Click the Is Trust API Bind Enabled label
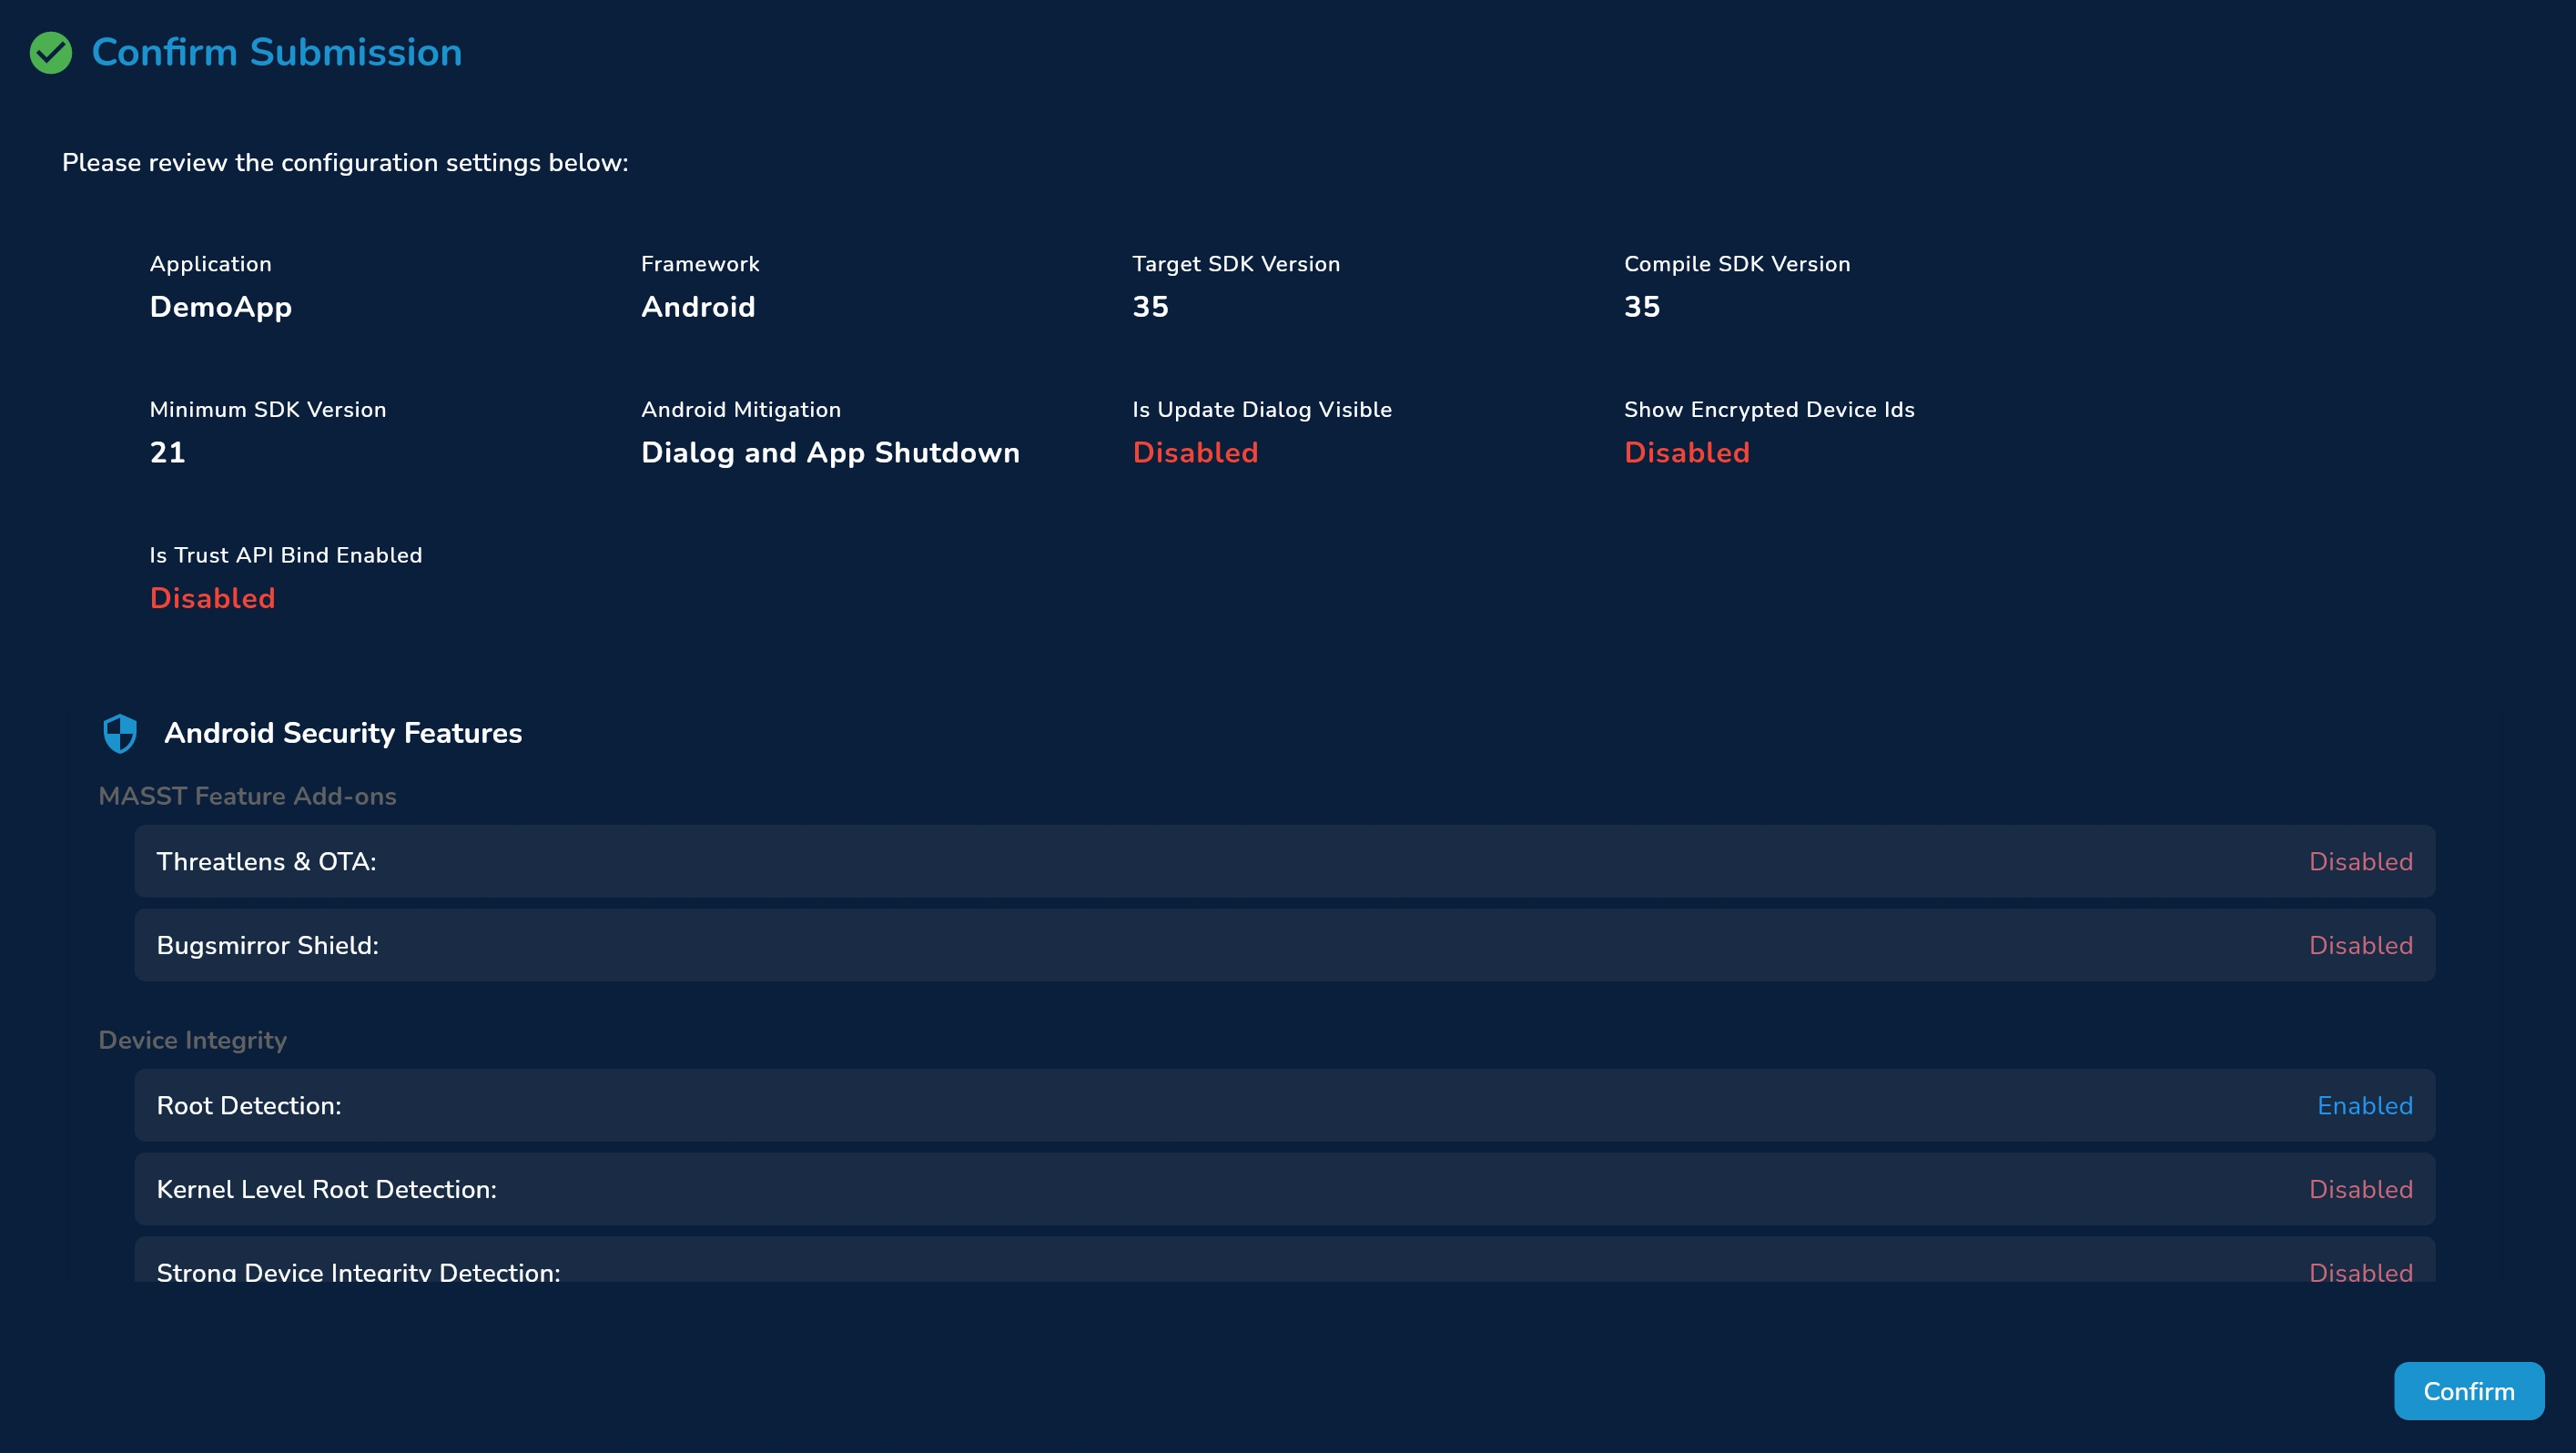This screenshot has height=1453, width=2576. point(286,555)
